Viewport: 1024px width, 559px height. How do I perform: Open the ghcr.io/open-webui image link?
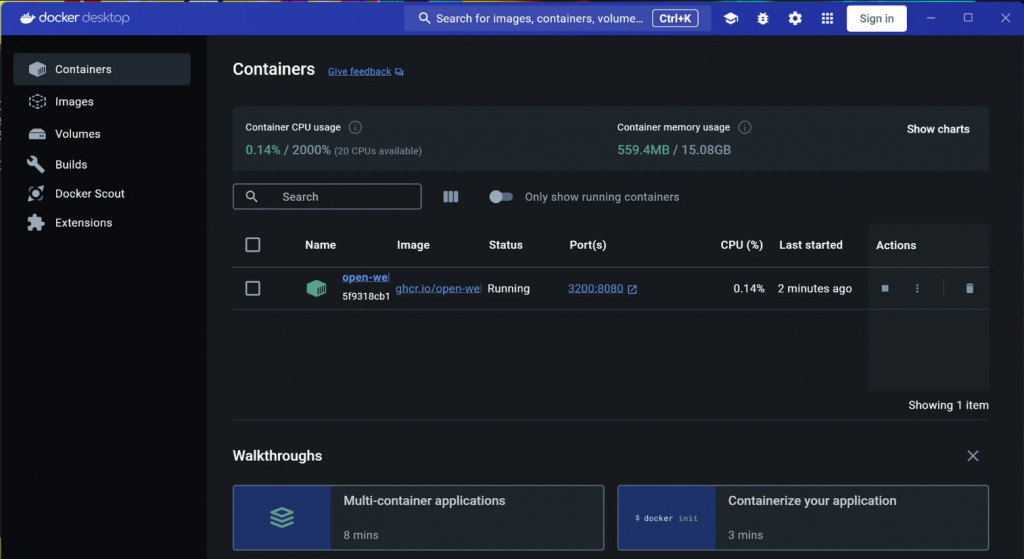(438, 289)
